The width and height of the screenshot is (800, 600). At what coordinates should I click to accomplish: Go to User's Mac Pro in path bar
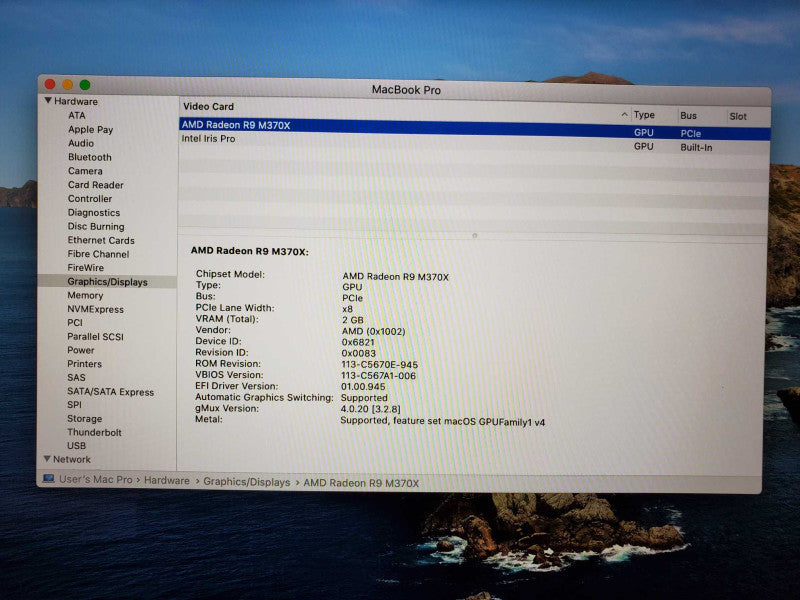click(x=95, y=480)
